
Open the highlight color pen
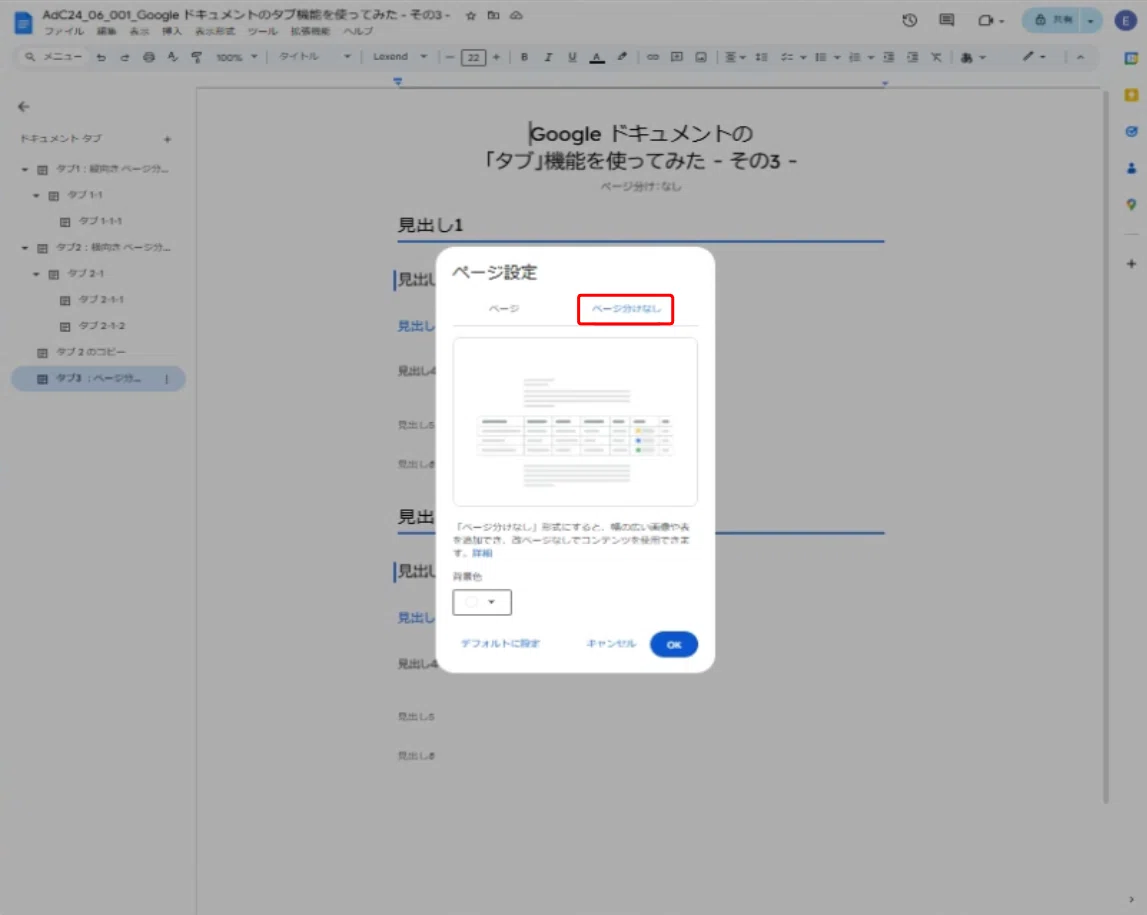622,57
